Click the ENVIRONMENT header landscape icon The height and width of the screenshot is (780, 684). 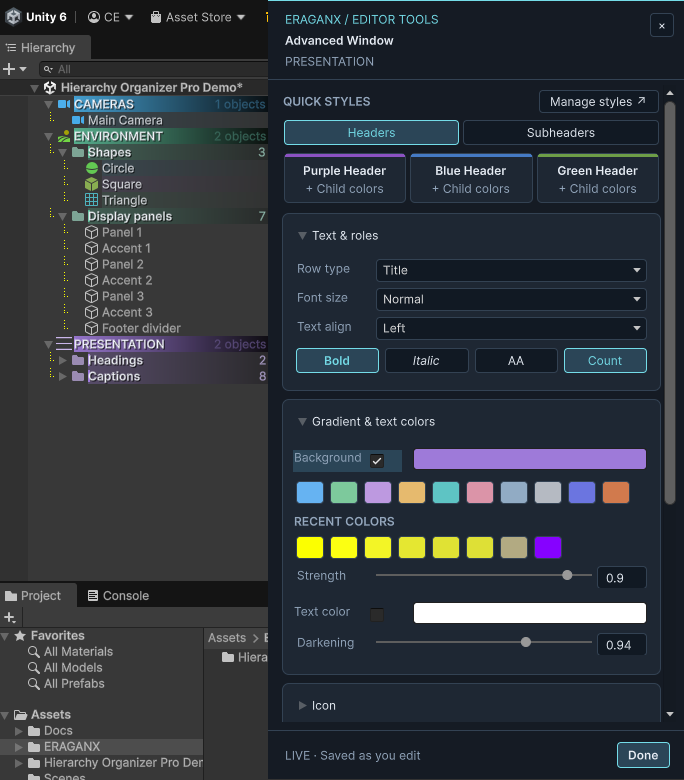click(x=64, y=136)
